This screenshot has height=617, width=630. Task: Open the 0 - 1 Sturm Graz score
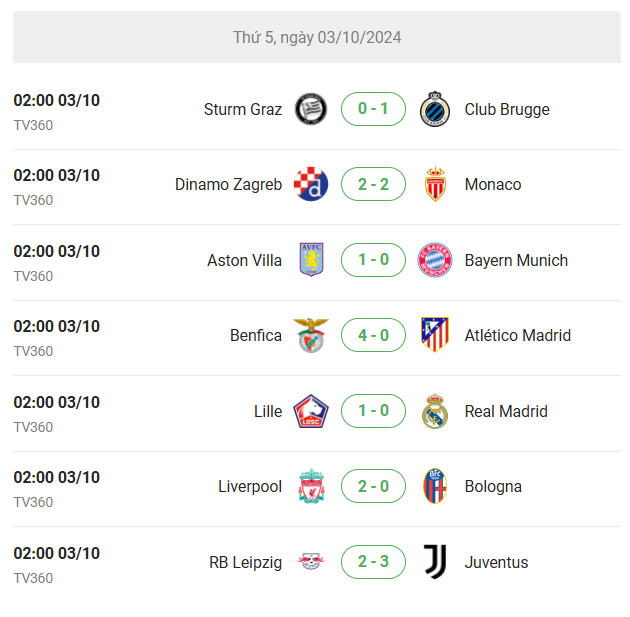click(x=373, y=109)
